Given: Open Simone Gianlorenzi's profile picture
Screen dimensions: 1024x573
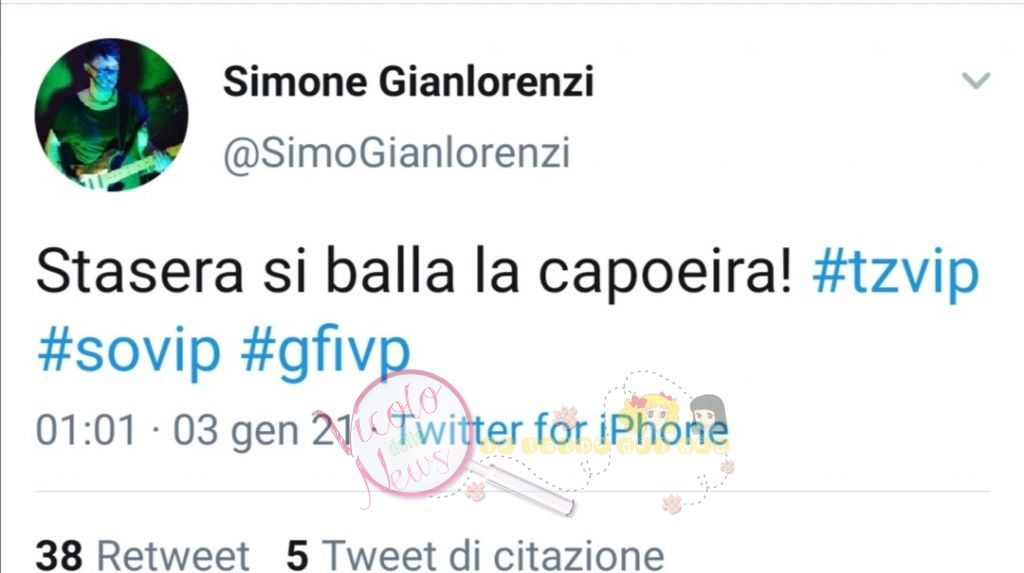Looking at the screenshot, I should coord(111,115).
